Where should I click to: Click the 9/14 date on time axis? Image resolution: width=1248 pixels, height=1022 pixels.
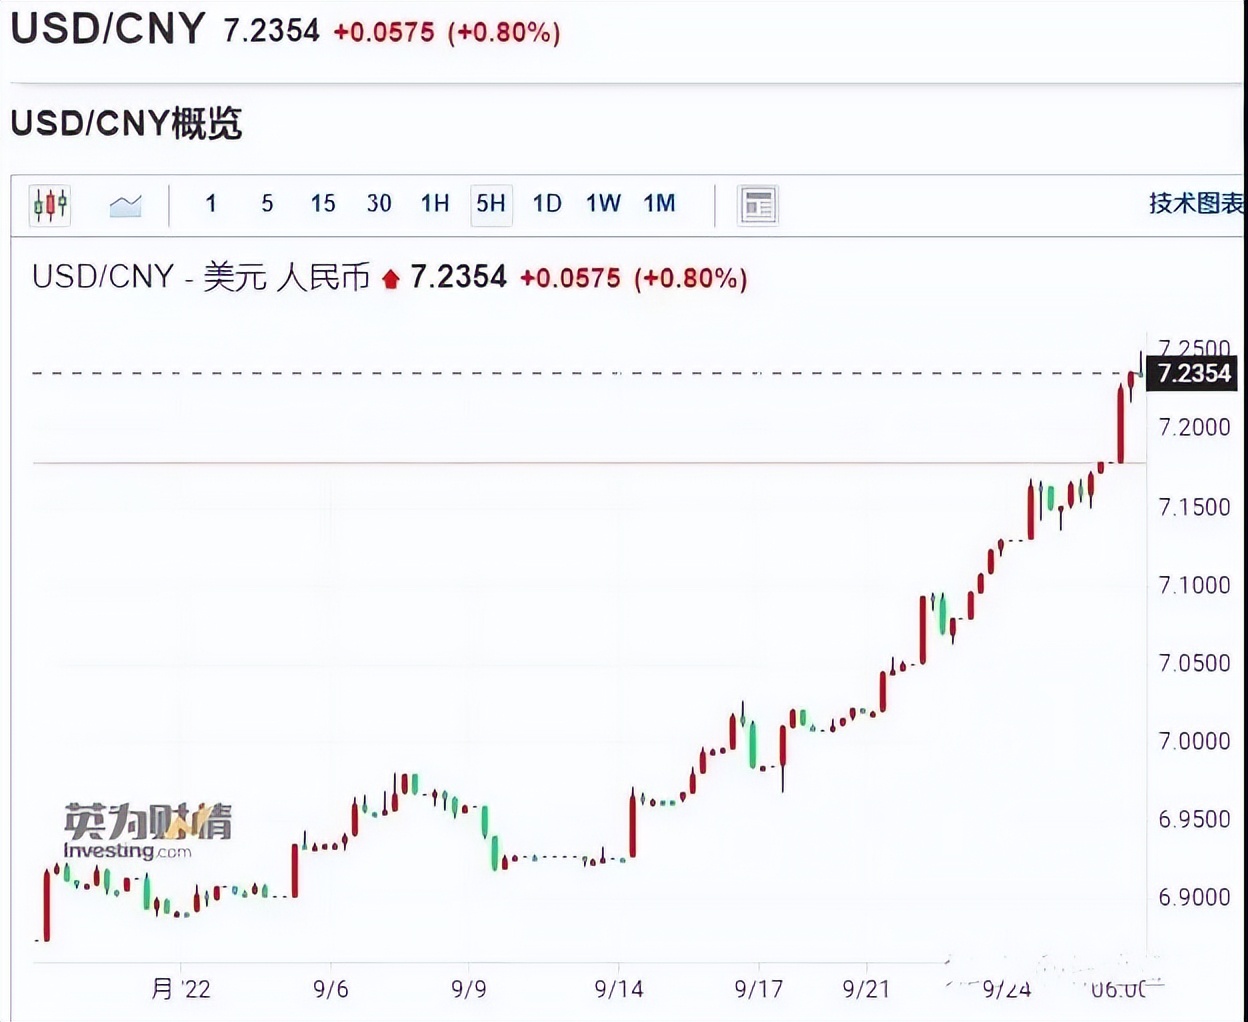619,989
